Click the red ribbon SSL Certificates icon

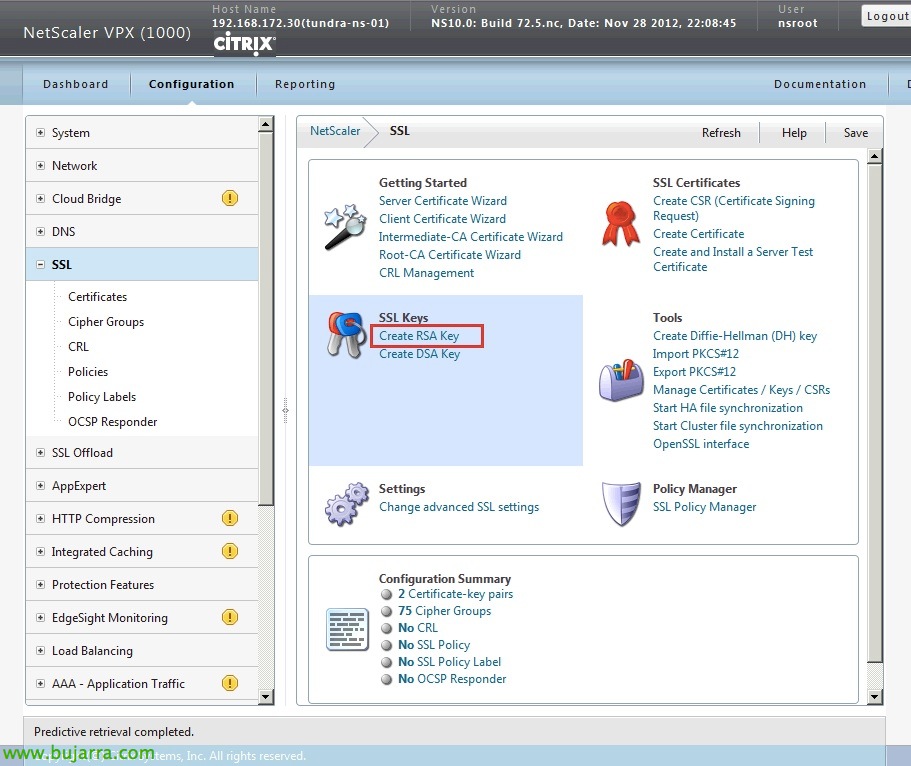621,224
